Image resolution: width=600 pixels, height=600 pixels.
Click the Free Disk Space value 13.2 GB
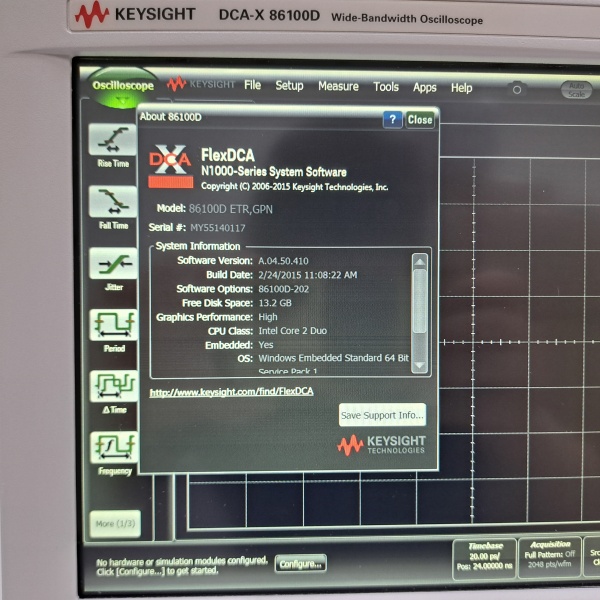pos(275,303)
